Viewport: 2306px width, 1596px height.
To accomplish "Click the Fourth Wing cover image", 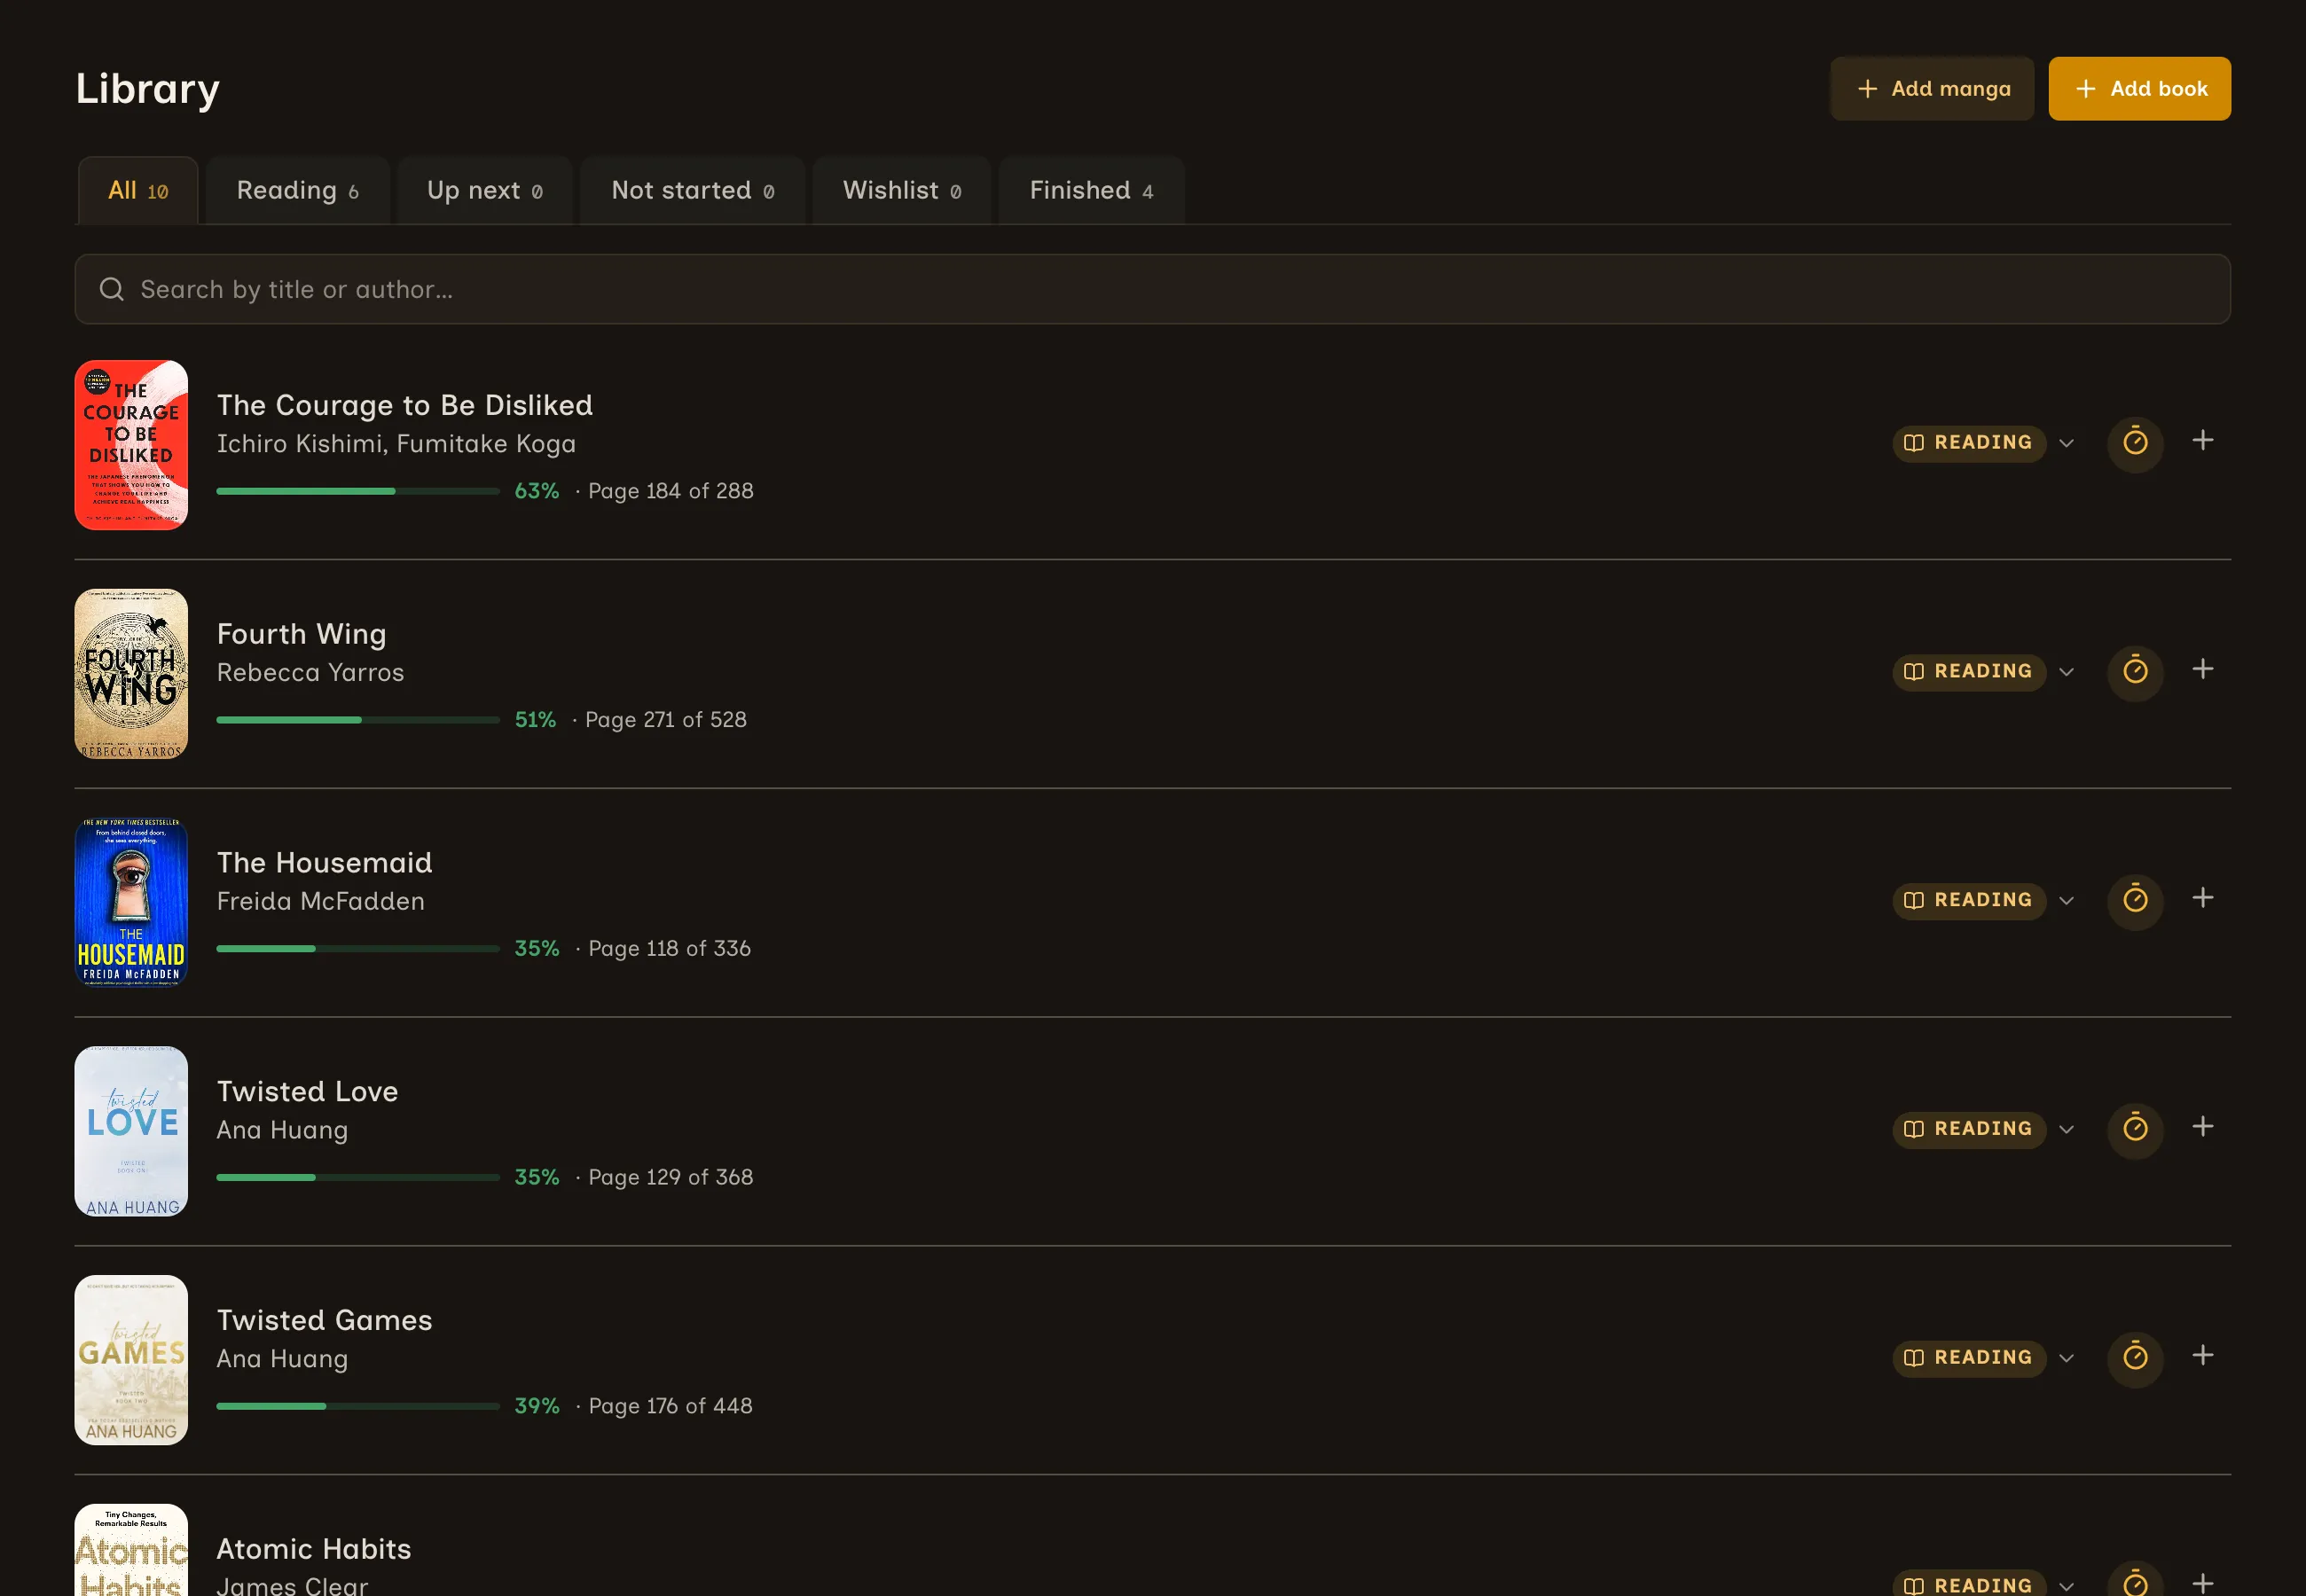I will tap(131, 674).
